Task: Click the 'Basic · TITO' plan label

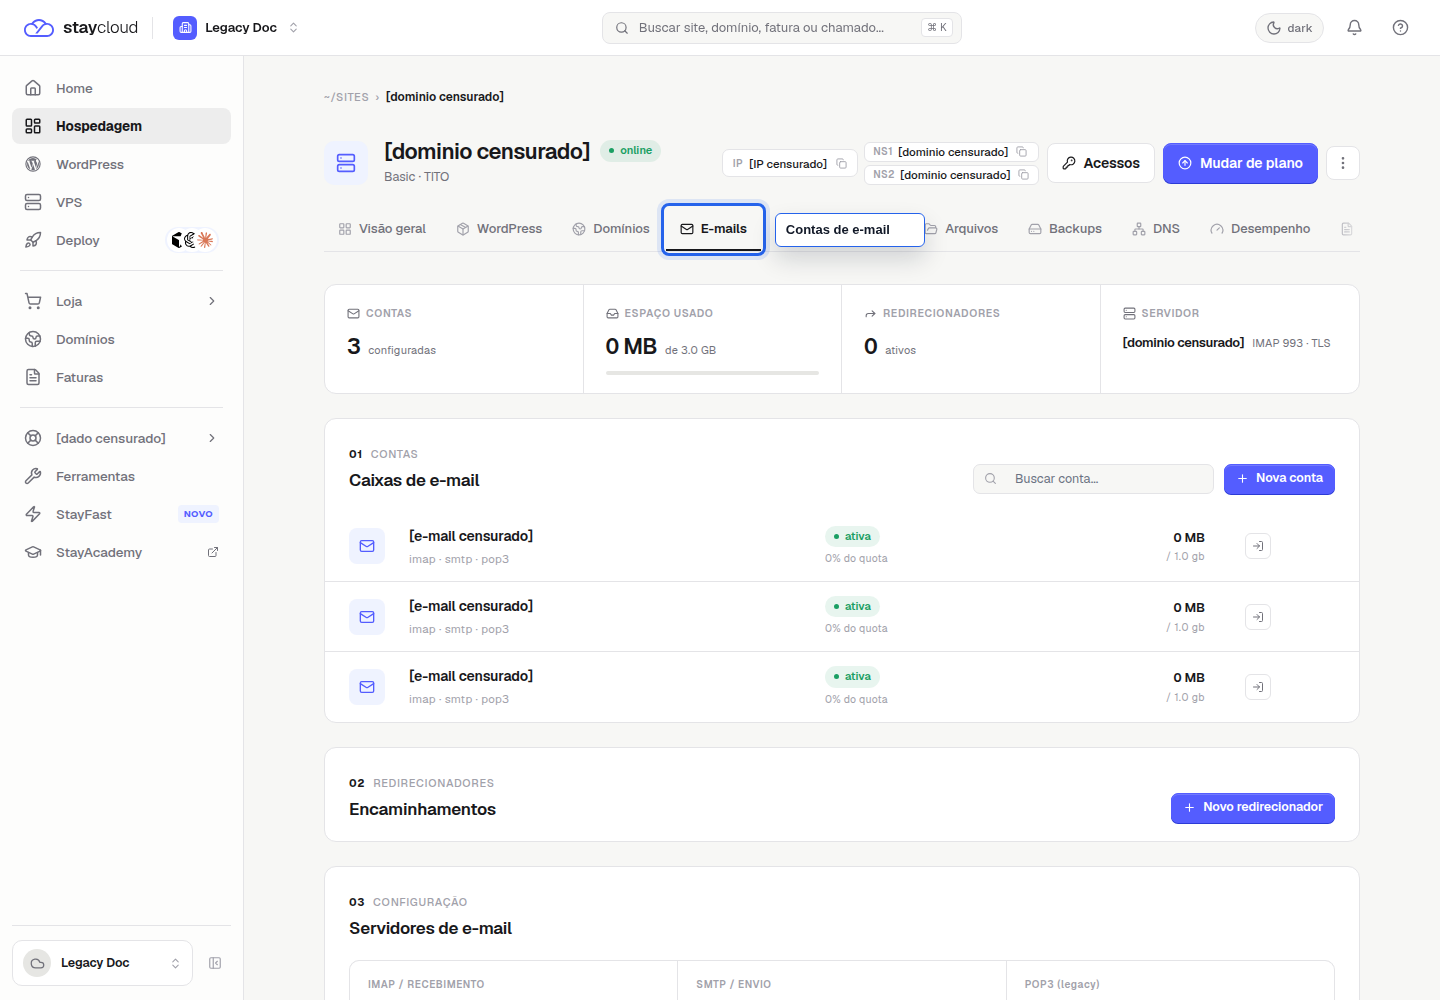Action: [x=416, y=177]
